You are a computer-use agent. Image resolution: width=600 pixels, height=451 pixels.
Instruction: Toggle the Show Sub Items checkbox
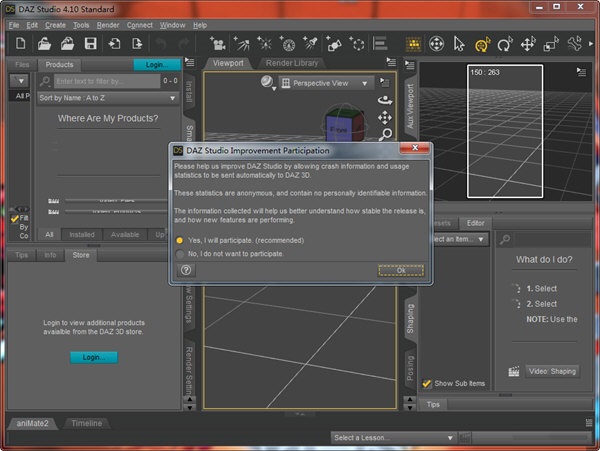click(427, 383)
